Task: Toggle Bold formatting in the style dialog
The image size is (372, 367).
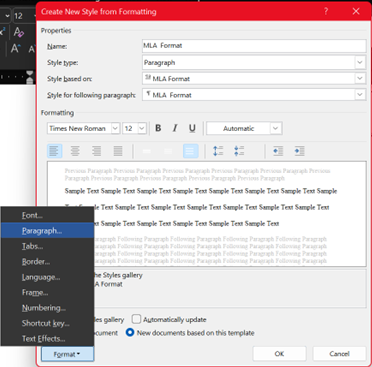Action: coord(158,128)
